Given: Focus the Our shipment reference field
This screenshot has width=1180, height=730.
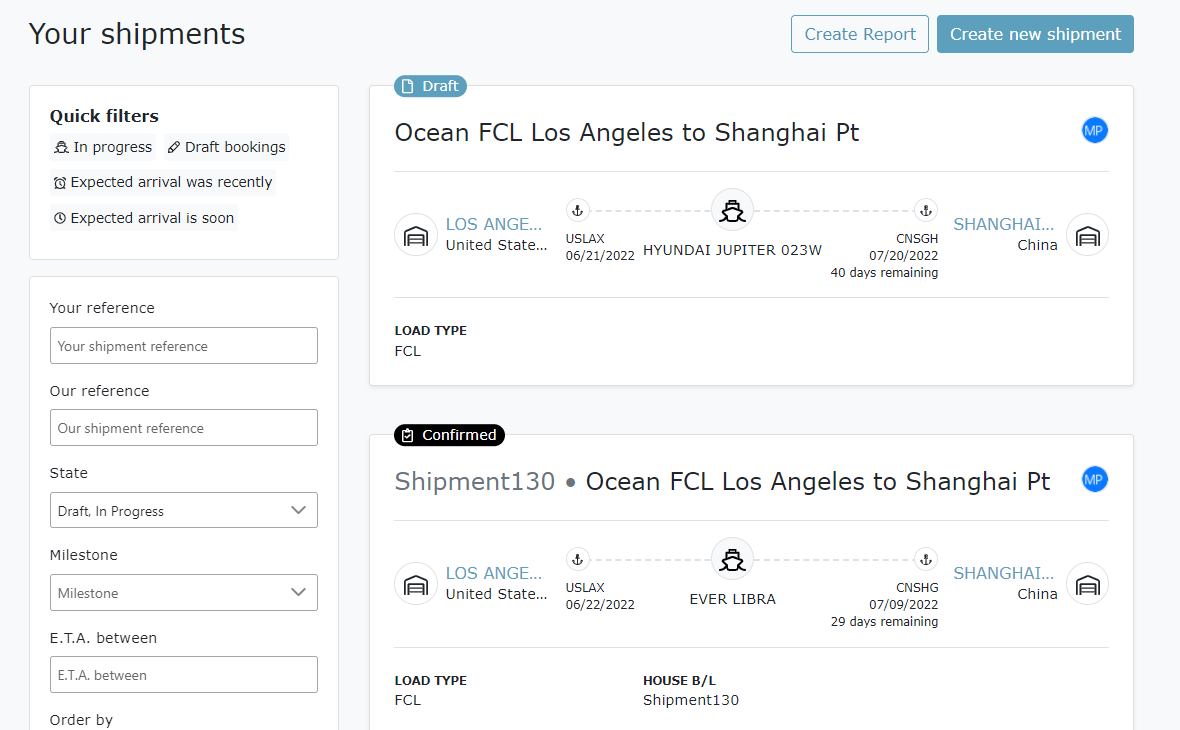Looking at the screenshot, I should tap(184, 427).
